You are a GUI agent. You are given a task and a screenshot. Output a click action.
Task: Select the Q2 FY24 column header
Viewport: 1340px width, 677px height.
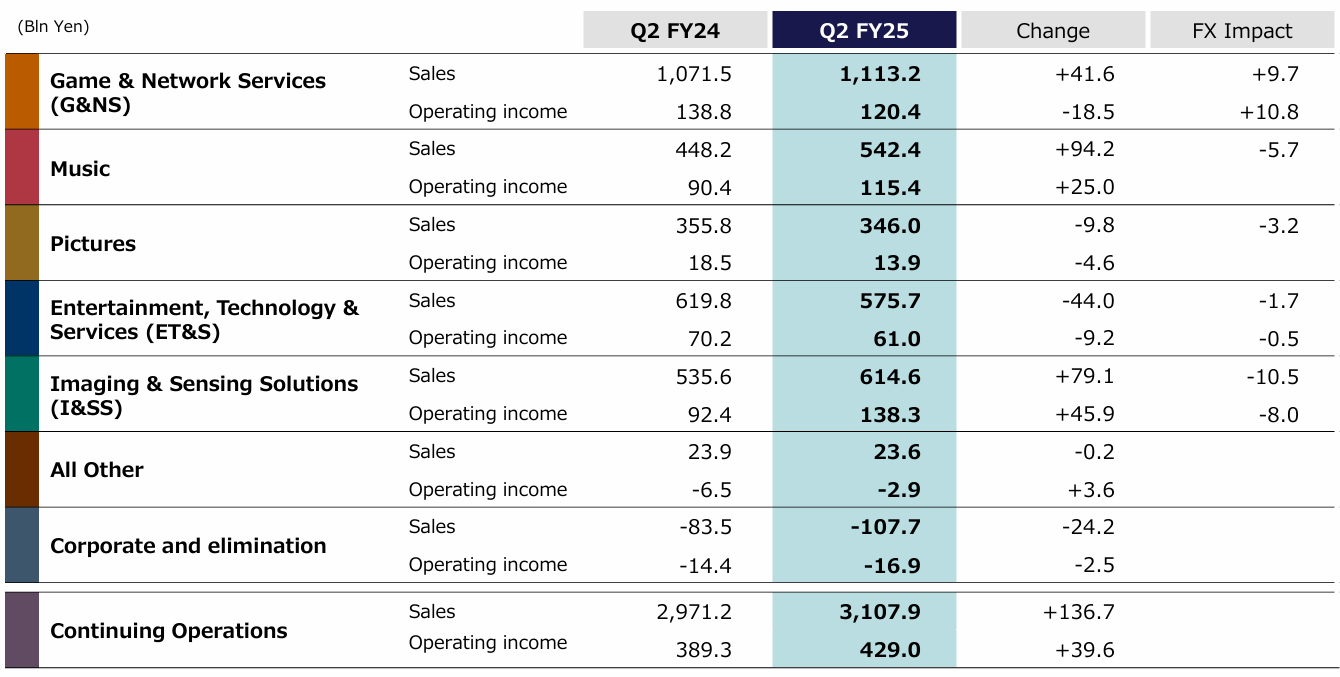click(x=675, y=30)
